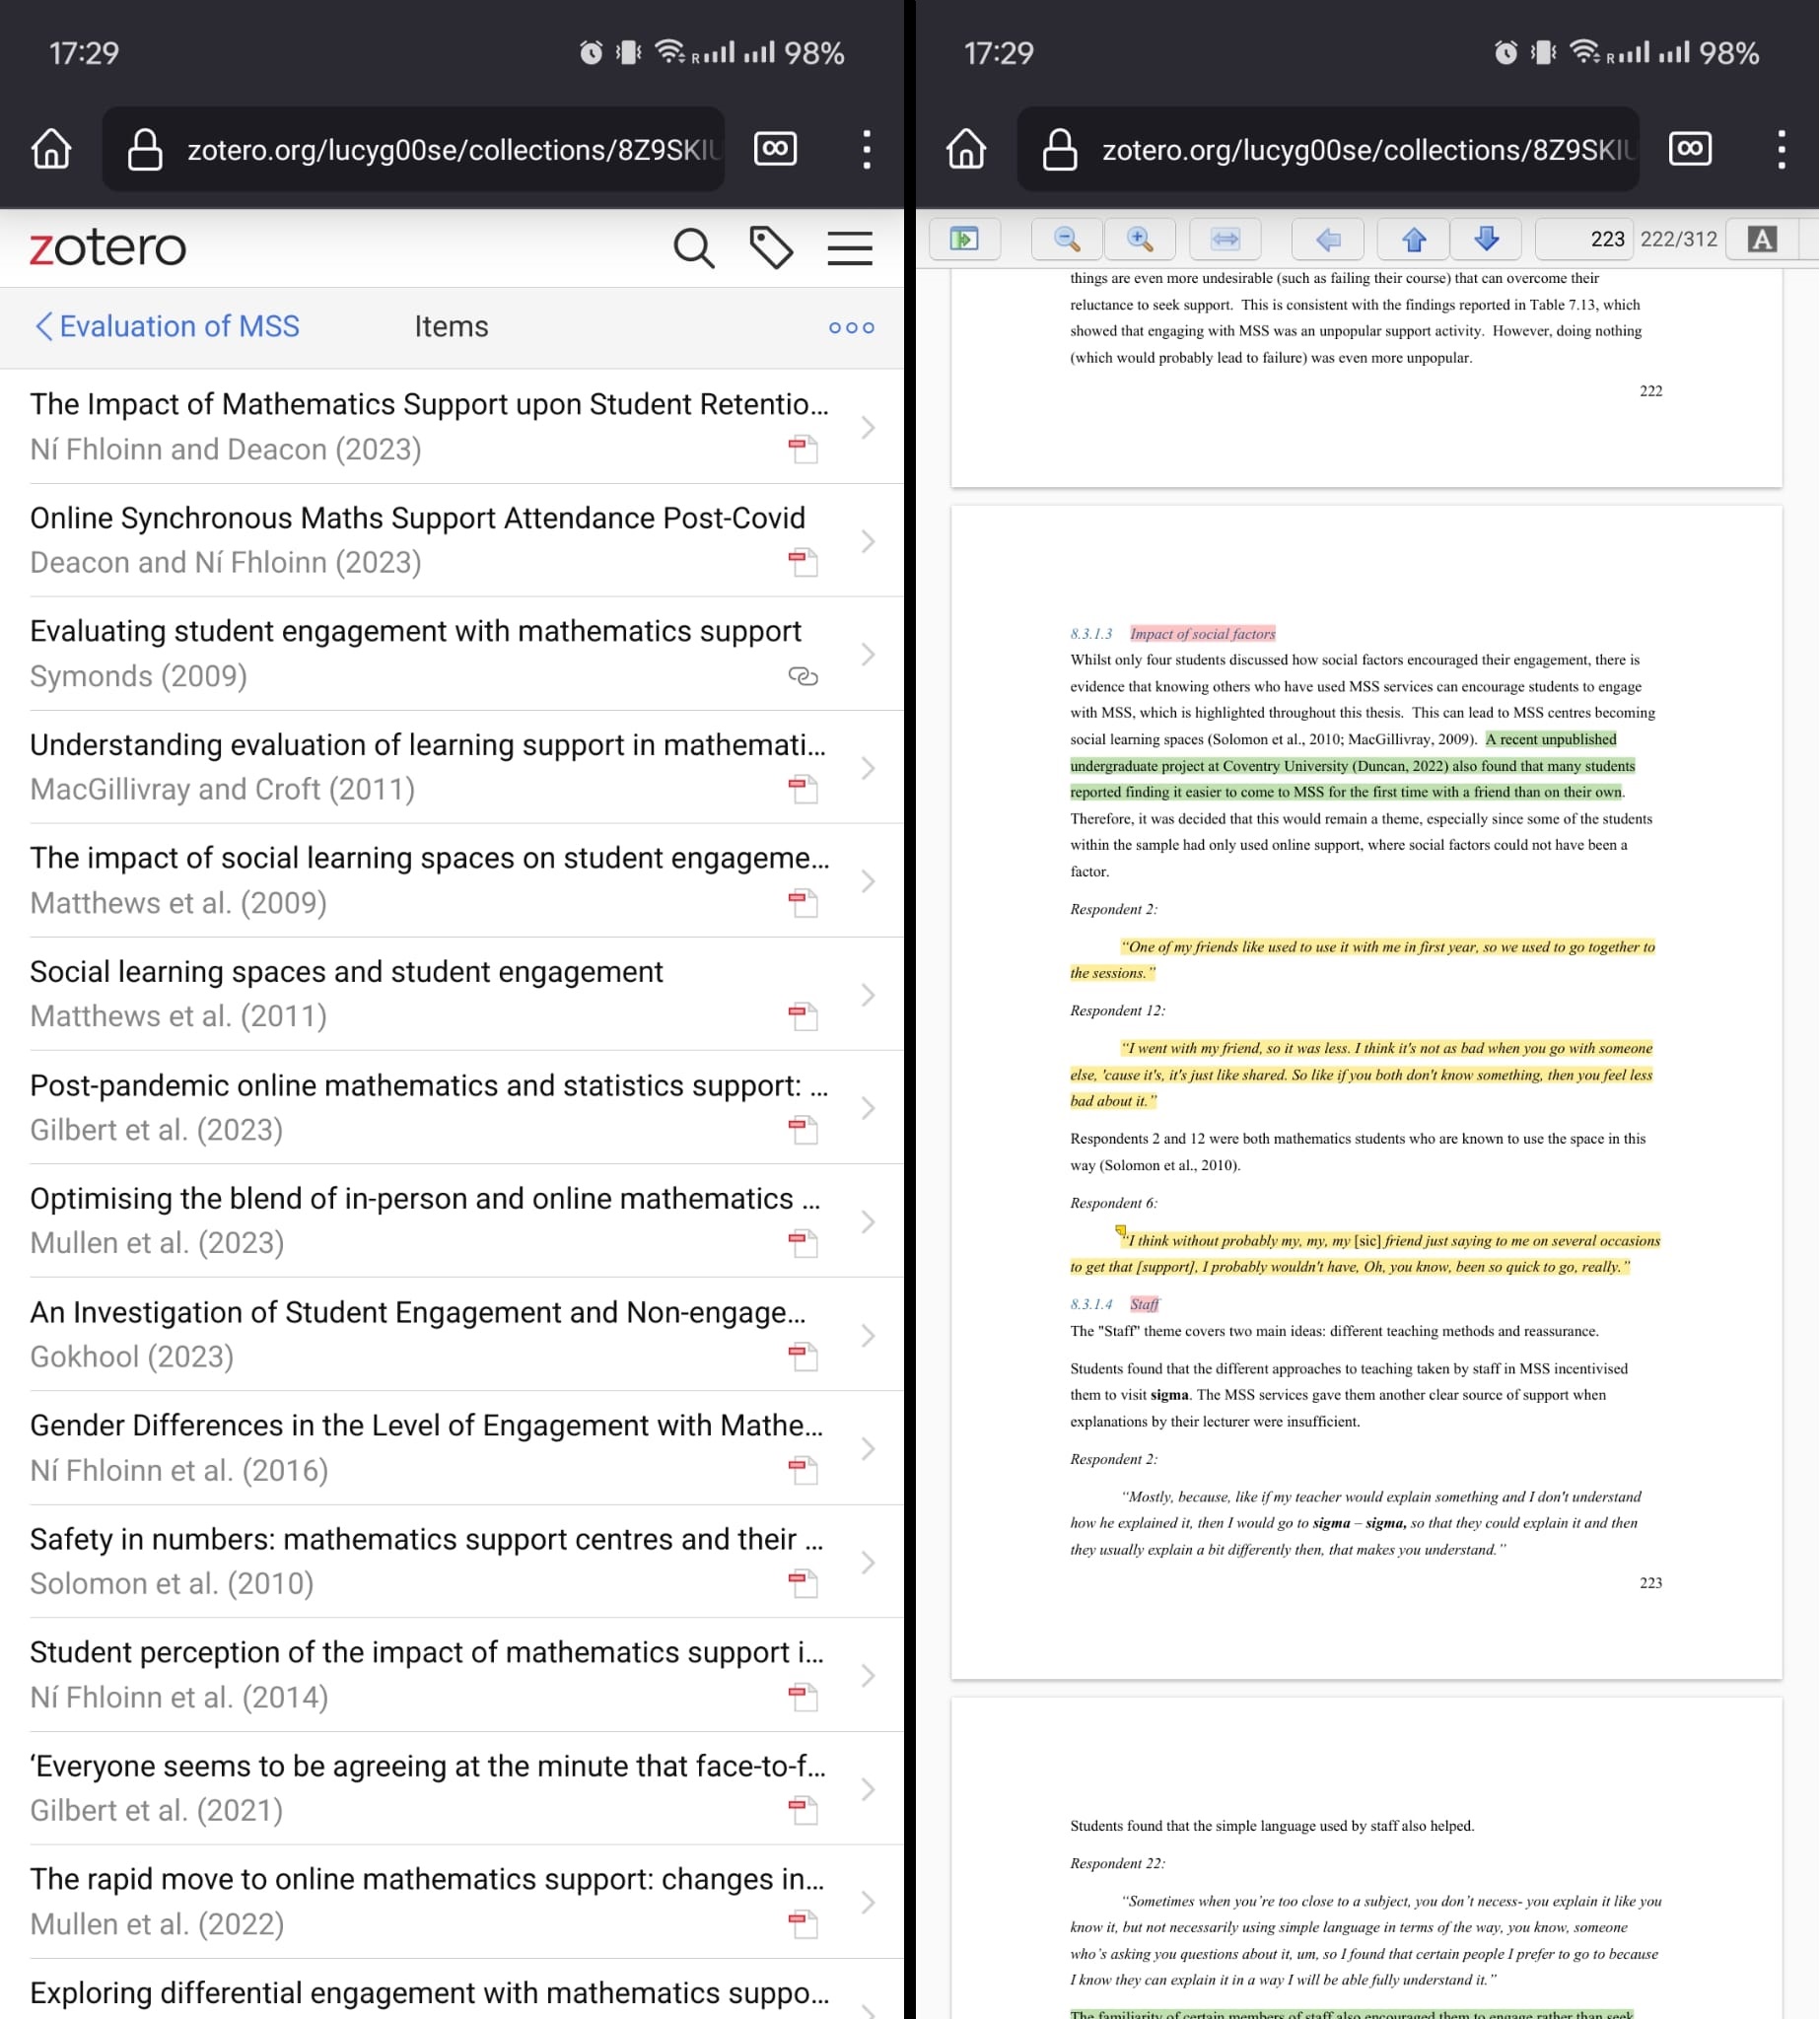Image resolution: width=1820 pixels, height=2019 pixels.
Task: Fit PDF page to width
Action: tap(1225, 239)
